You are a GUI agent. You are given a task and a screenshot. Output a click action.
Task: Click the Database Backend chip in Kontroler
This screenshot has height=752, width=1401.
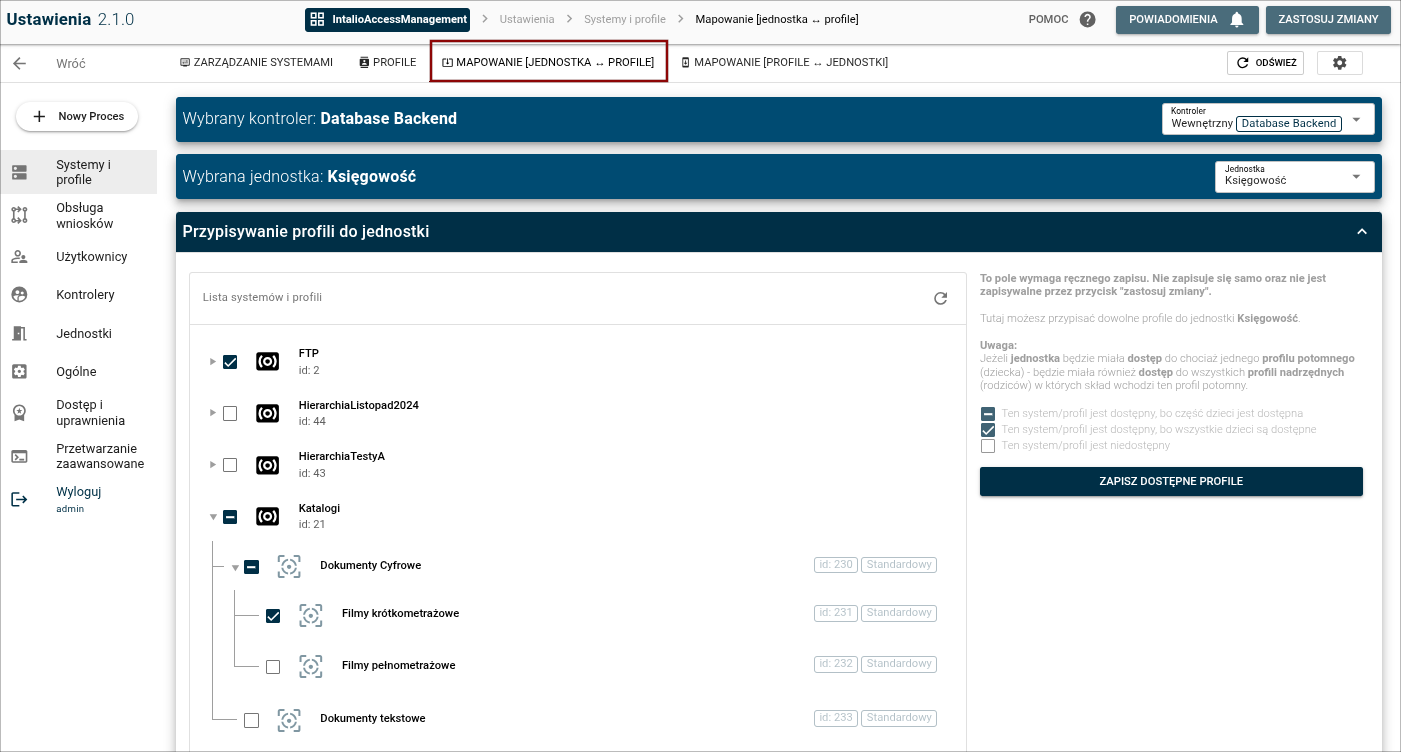click(1289, 124)
